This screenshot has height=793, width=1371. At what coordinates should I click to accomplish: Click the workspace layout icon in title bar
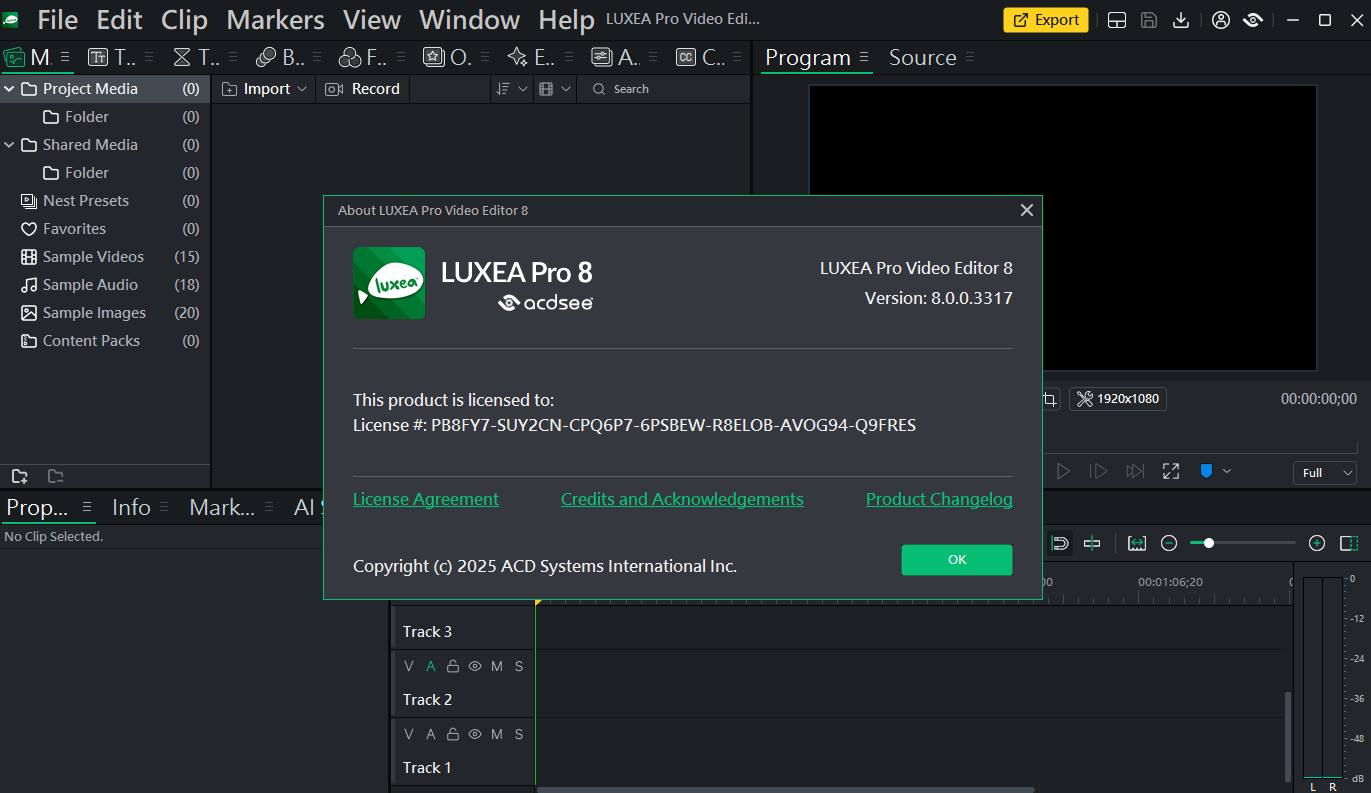pyautogui.click(x=1118, y=20)
